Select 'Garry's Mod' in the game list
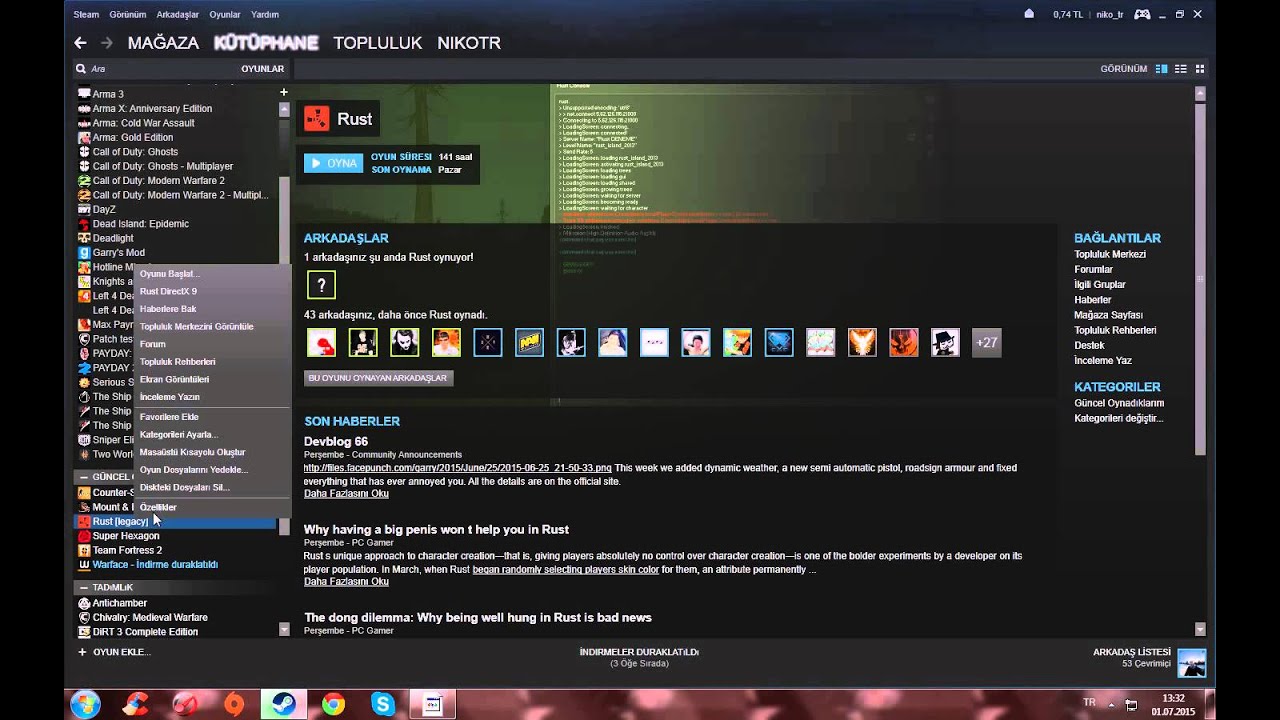 [119, 253]
